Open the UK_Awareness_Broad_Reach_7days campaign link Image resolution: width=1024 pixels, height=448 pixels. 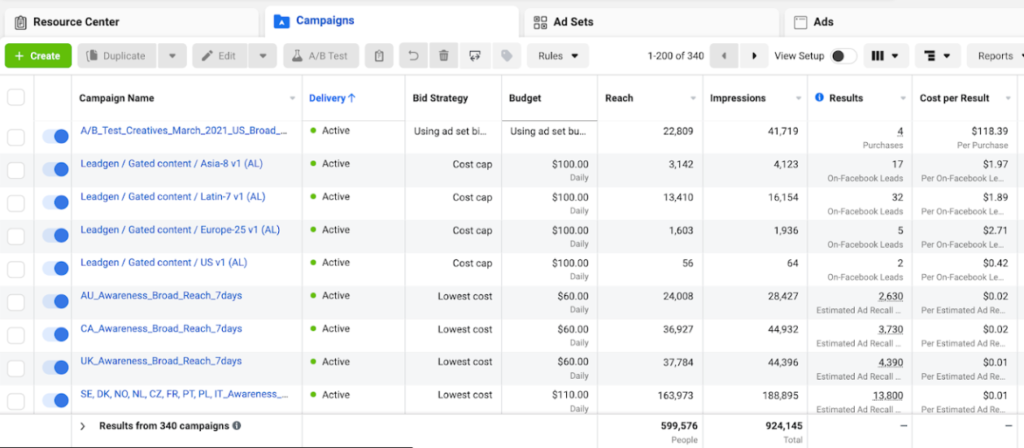[x=161, y=361]
